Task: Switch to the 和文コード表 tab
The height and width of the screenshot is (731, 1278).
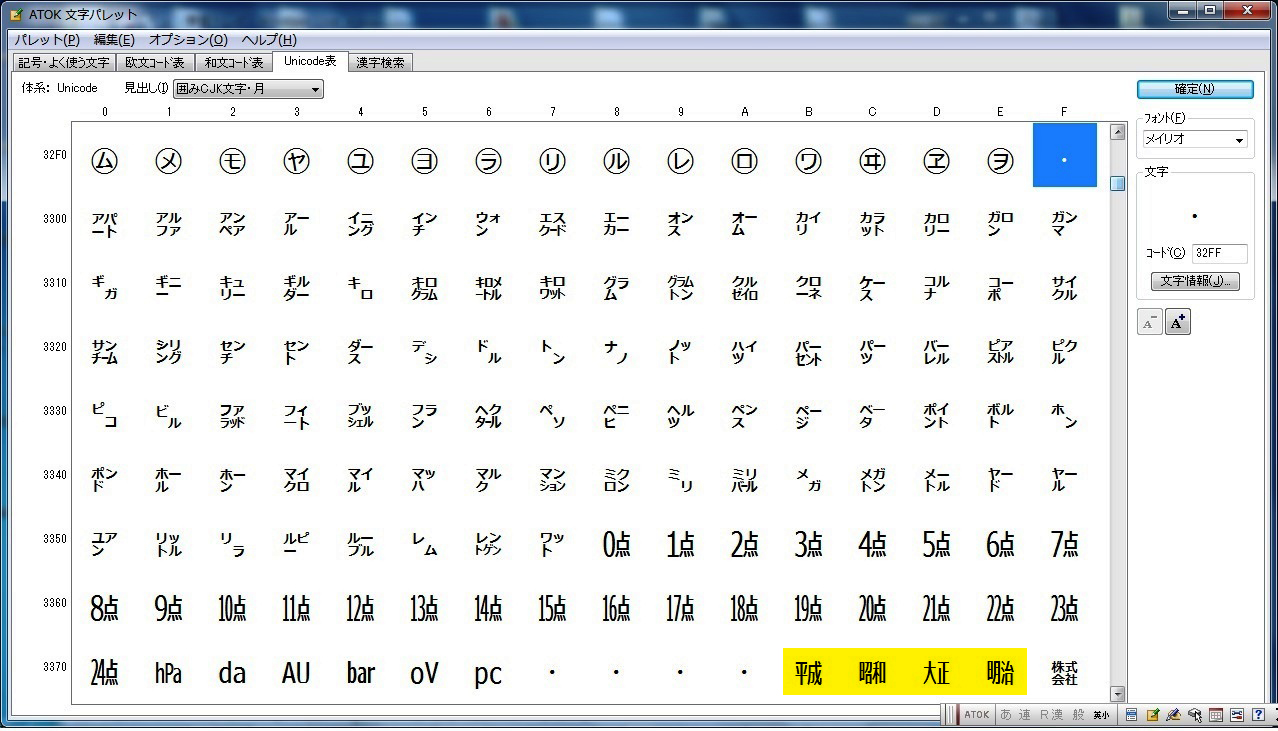Action: 233,62
